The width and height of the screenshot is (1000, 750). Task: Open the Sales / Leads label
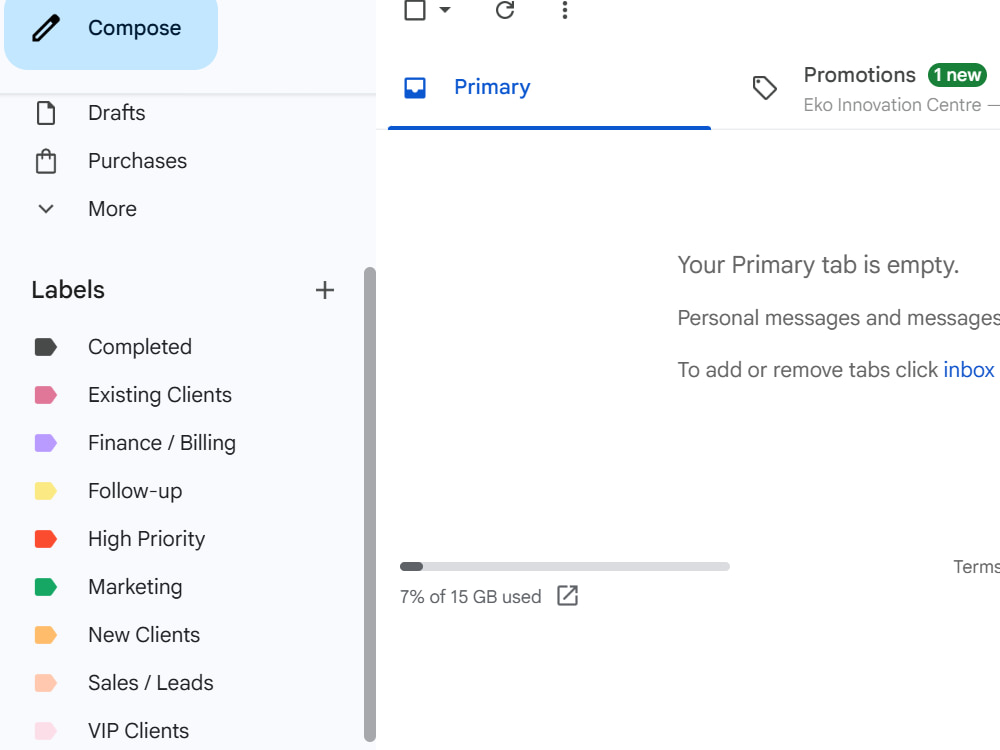click(151, 682)
